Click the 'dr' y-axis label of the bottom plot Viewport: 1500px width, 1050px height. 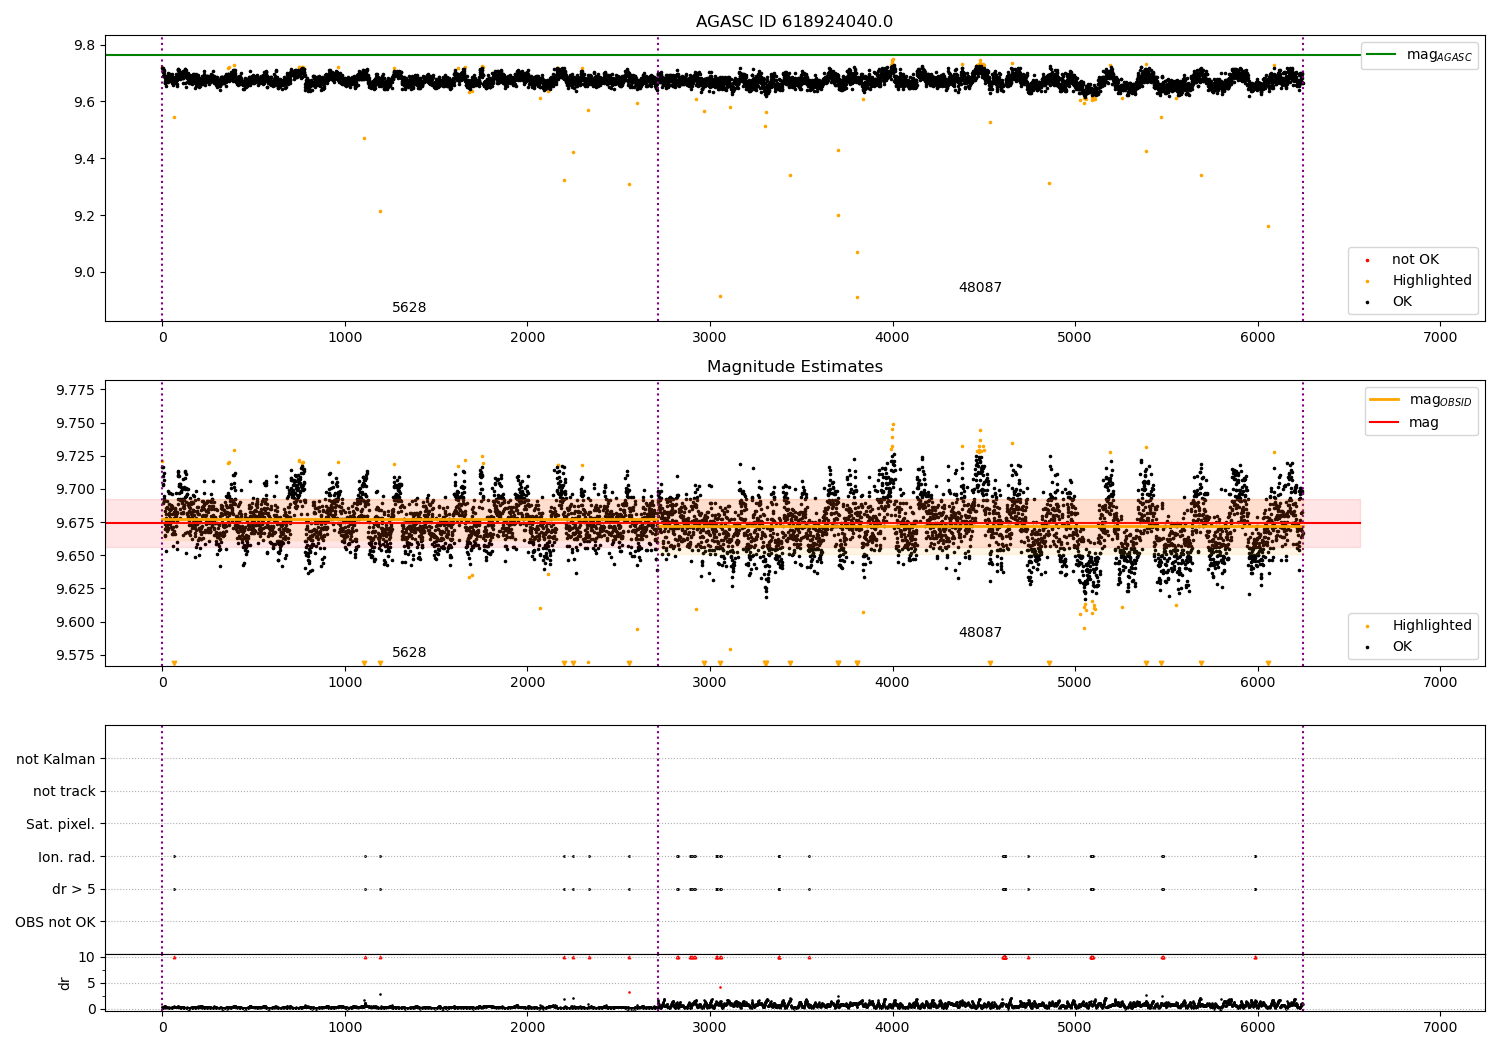[x=65, y=983]
